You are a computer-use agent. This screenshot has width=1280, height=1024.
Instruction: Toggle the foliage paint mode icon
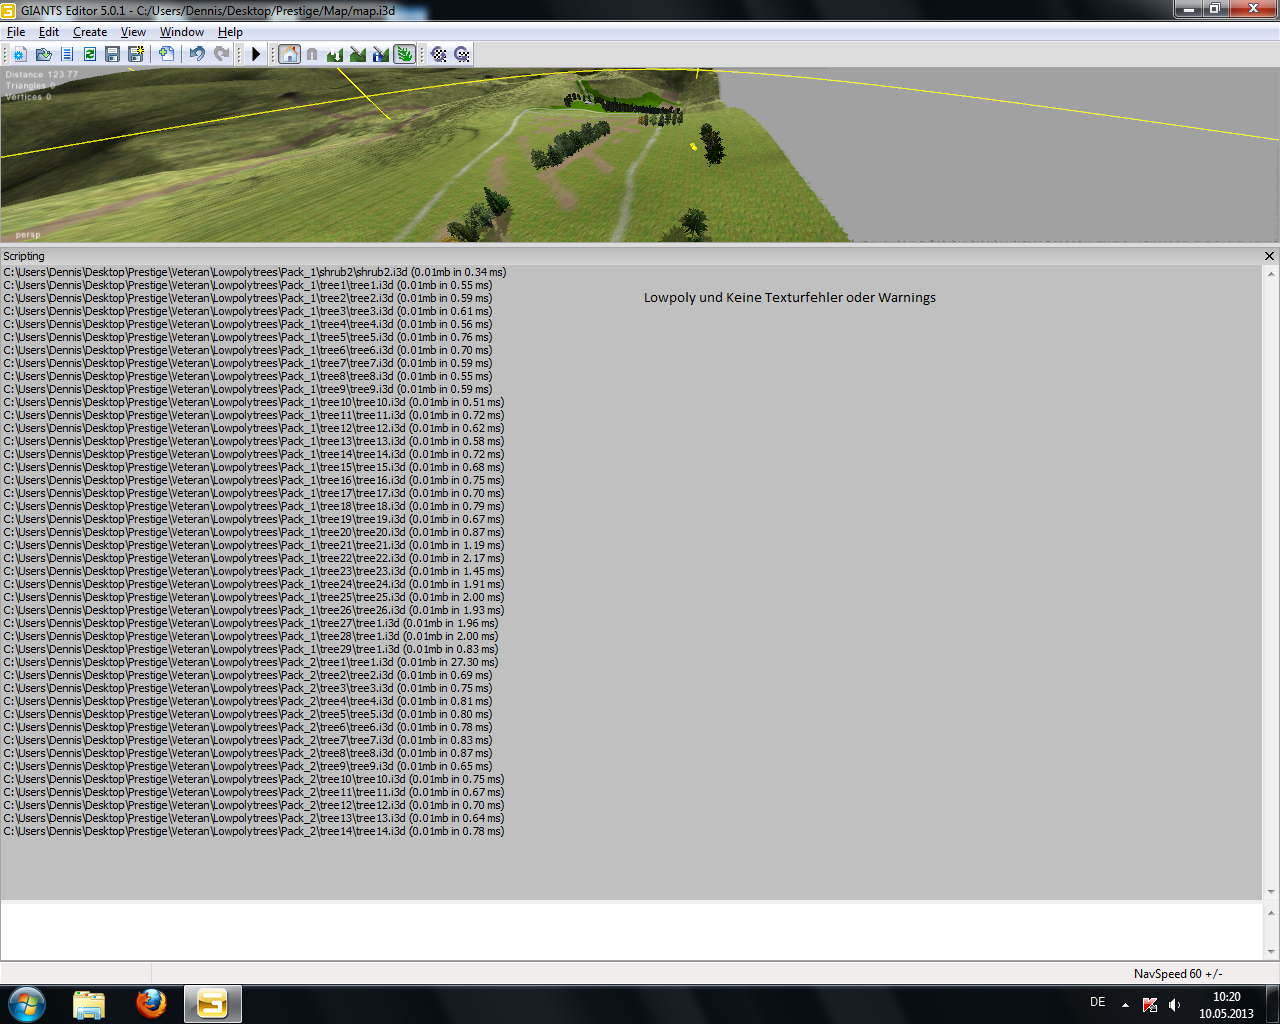(x=404, y=54)
